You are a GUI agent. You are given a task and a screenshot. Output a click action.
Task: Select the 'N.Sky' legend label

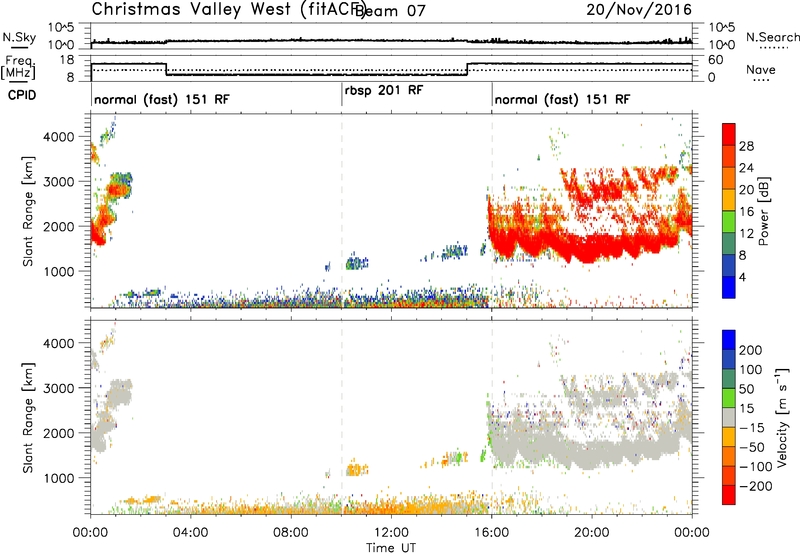pyautogui.click(x=19, y=37)
